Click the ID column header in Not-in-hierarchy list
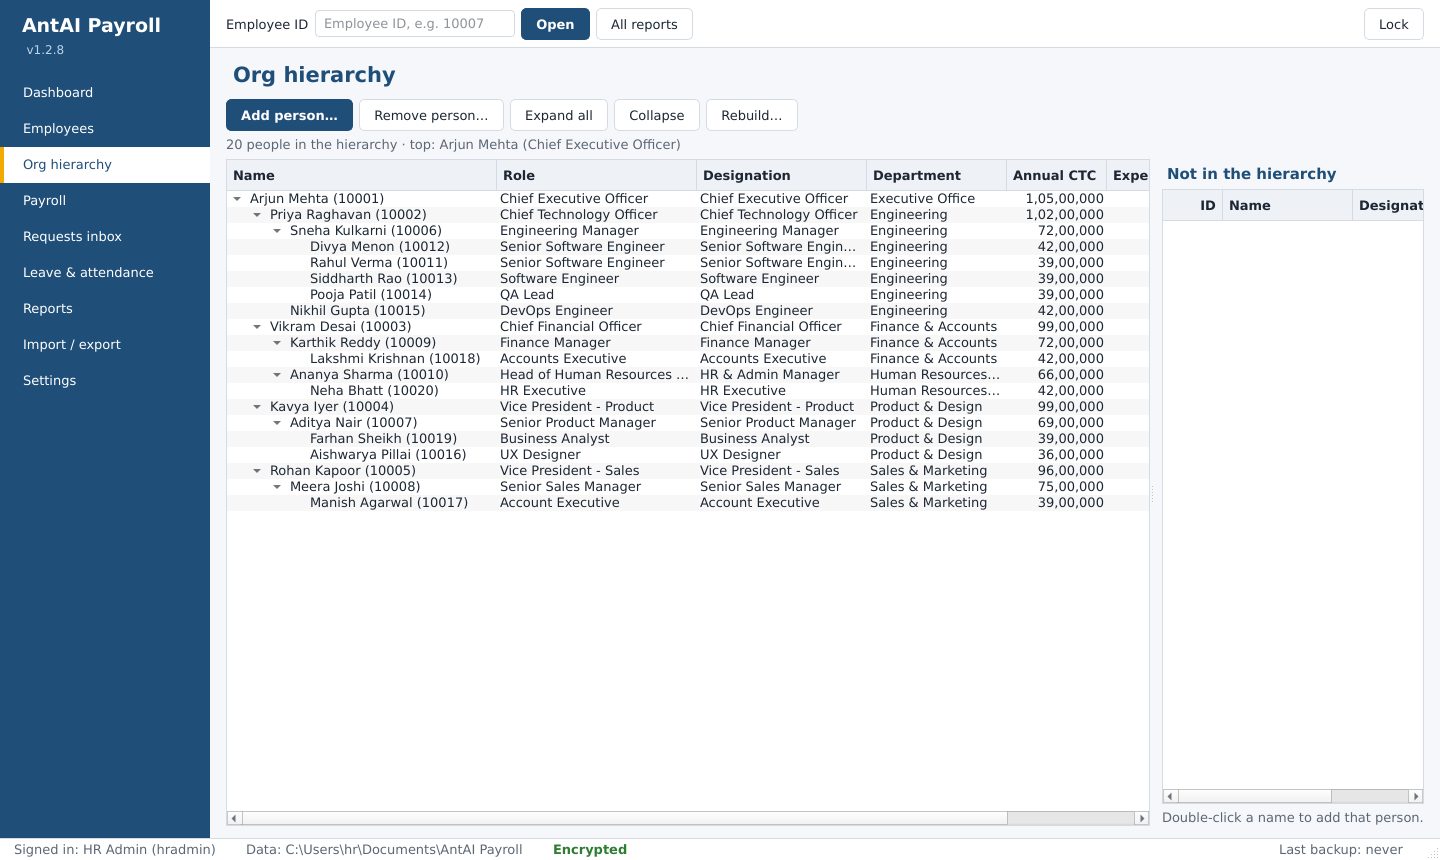This screenshot has width=1440, height=860. click(1193, 205)
